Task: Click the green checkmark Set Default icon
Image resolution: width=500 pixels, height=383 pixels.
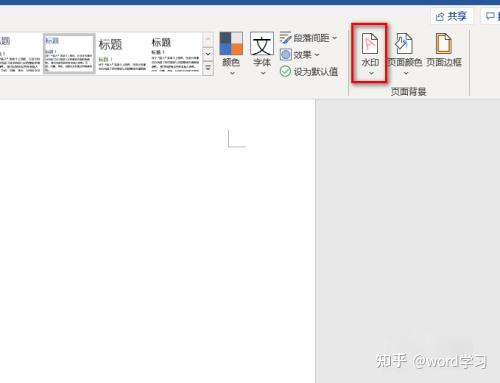Action: pyautogui.click(x=285, y=71)
